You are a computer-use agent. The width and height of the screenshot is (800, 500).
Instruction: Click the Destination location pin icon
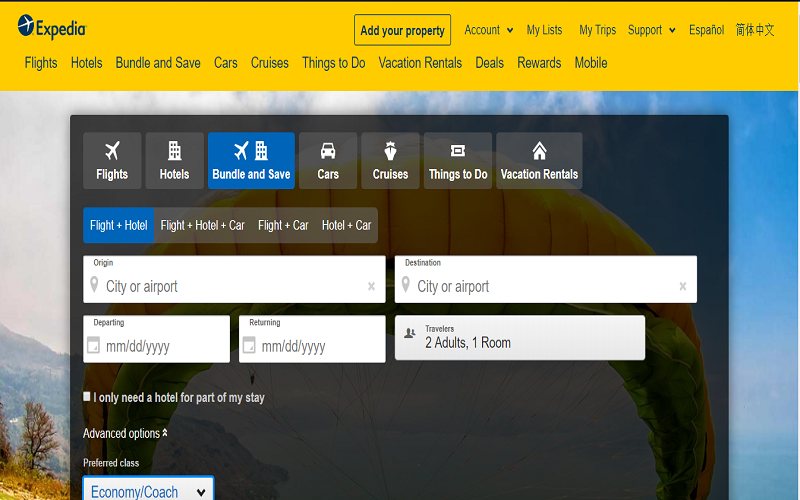pos(406,285)
